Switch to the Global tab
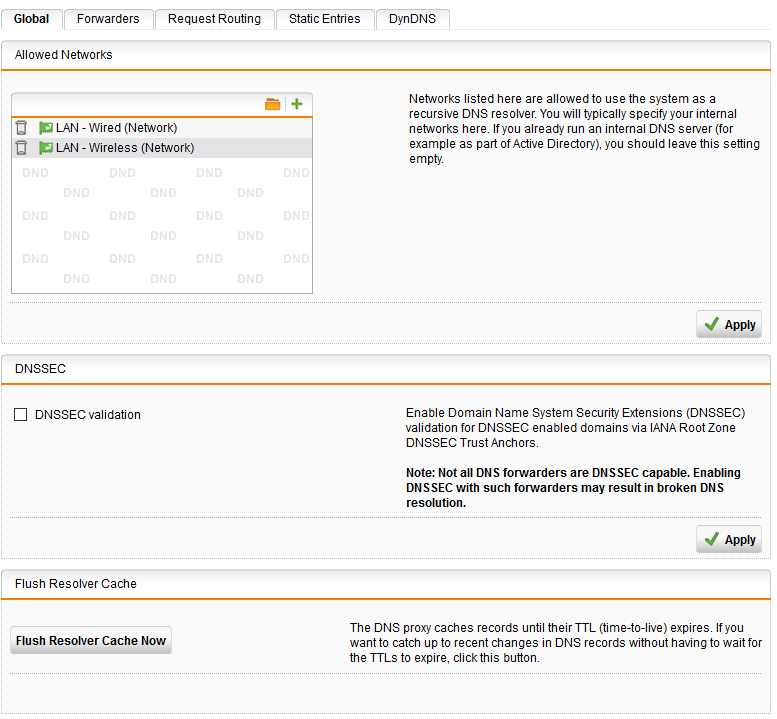The image size is (777, 719). (32, 19)
